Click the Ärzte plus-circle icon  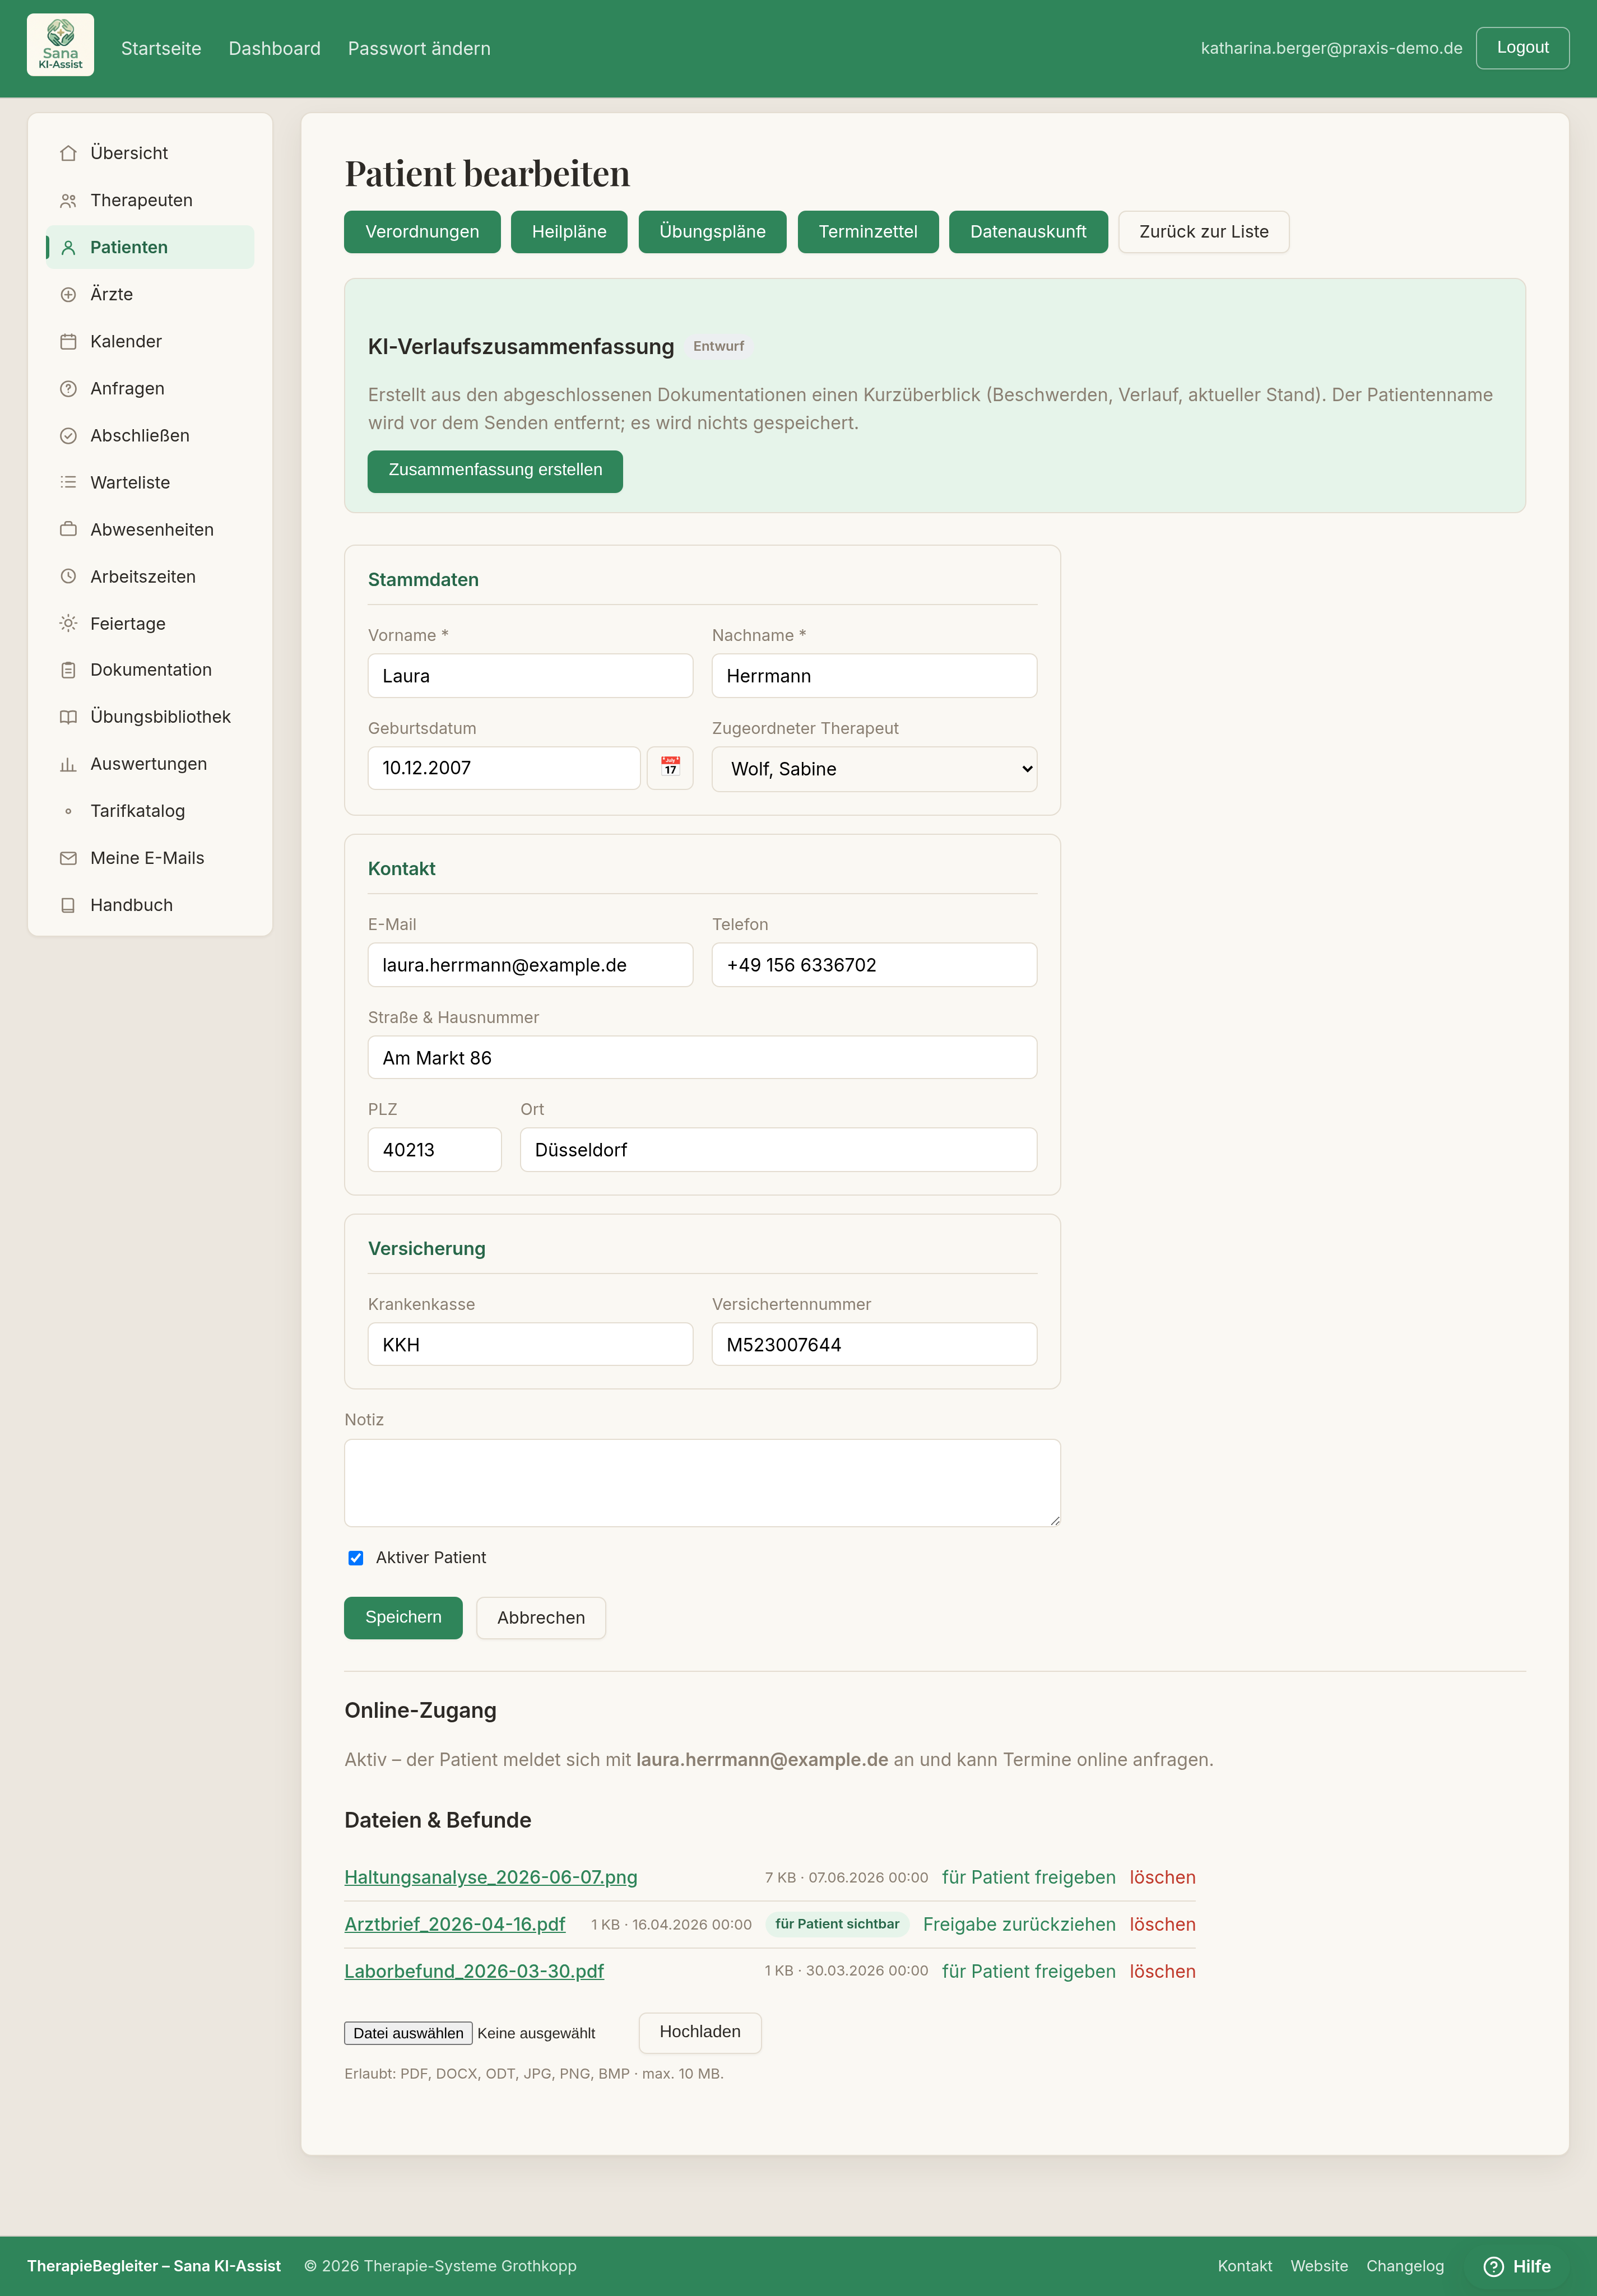68,294
